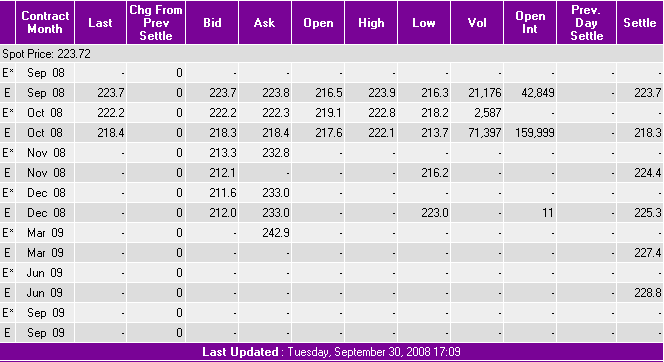Select the Settle column header

coord(639,22)
